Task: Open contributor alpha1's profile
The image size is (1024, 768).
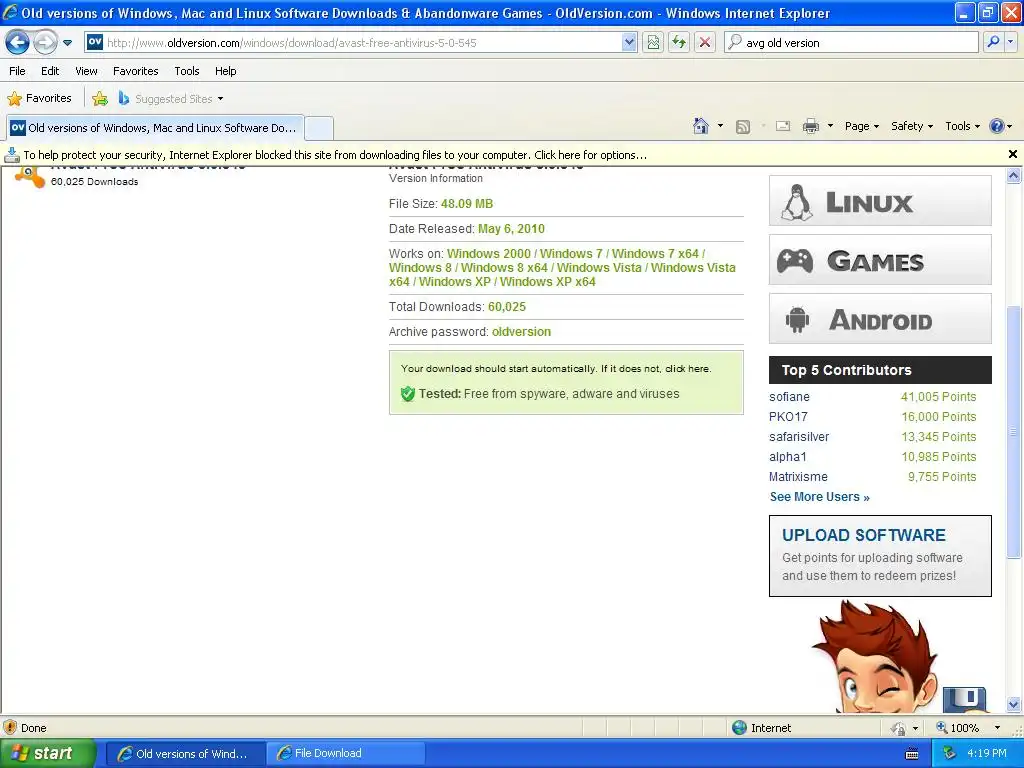Action: 788,457
